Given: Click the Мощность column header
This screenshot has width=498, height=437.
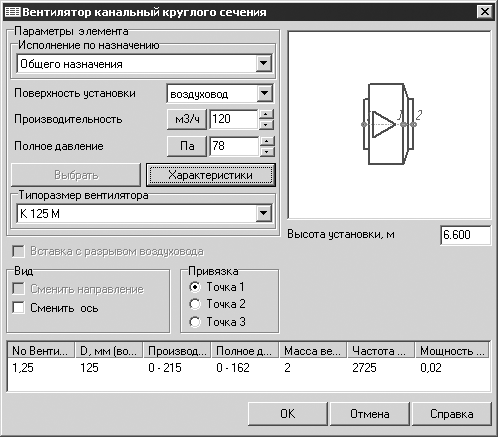Looking at the screenshot, I should click(x=452, y=351).
